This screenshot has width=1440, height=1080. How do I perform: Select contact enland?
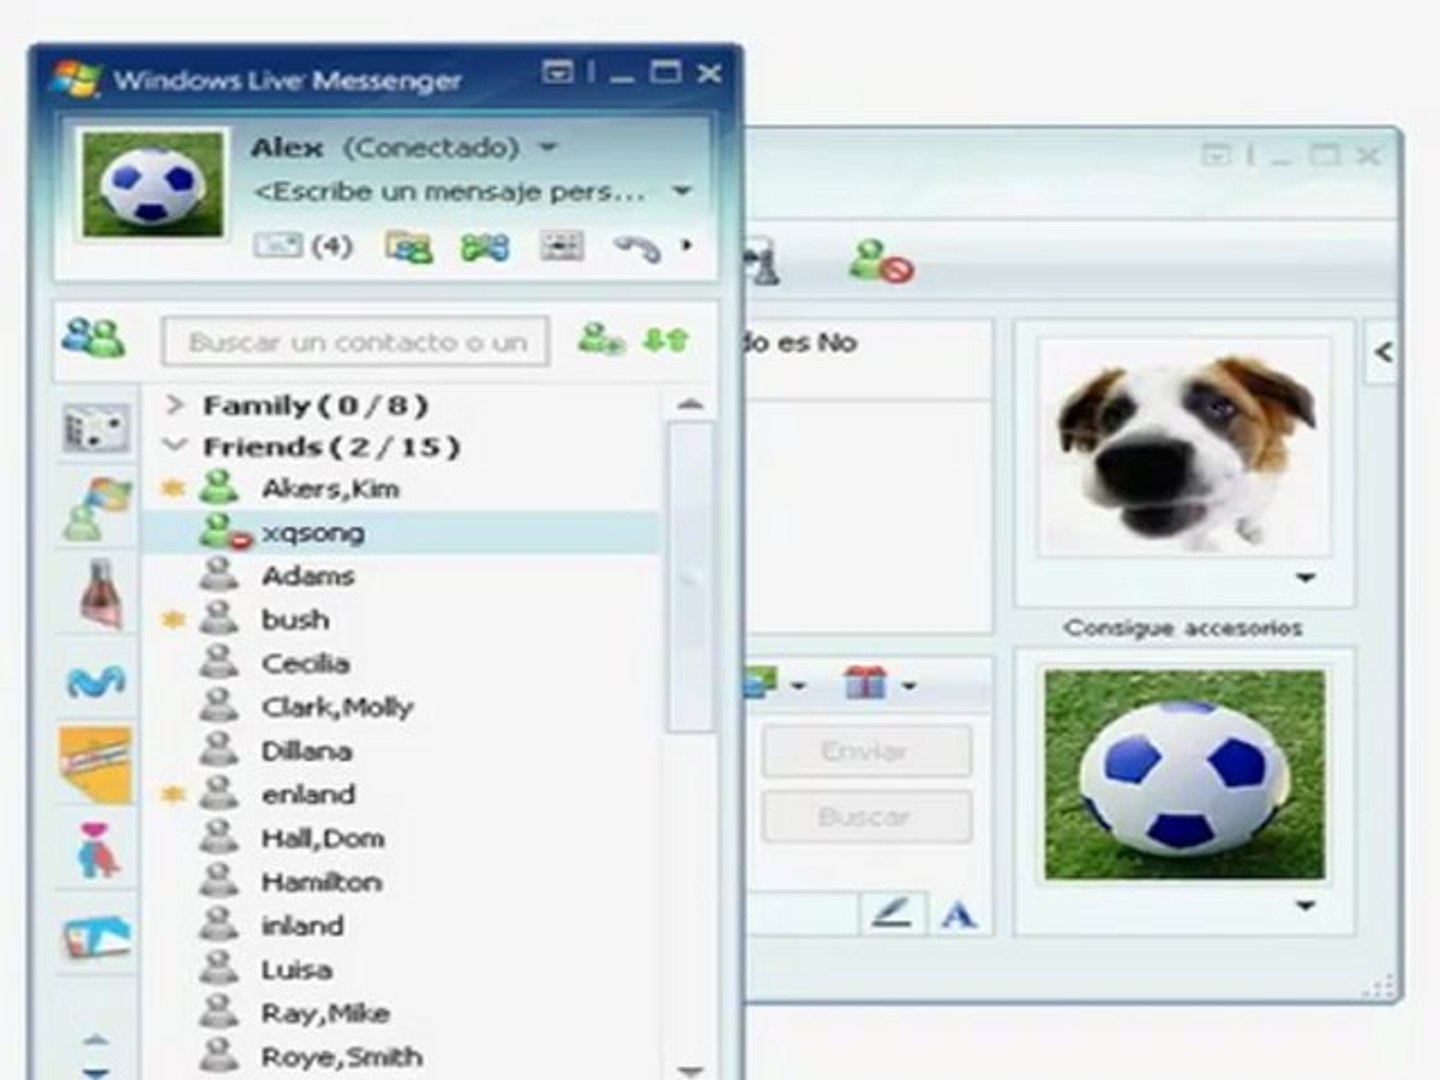coord(308,795)
